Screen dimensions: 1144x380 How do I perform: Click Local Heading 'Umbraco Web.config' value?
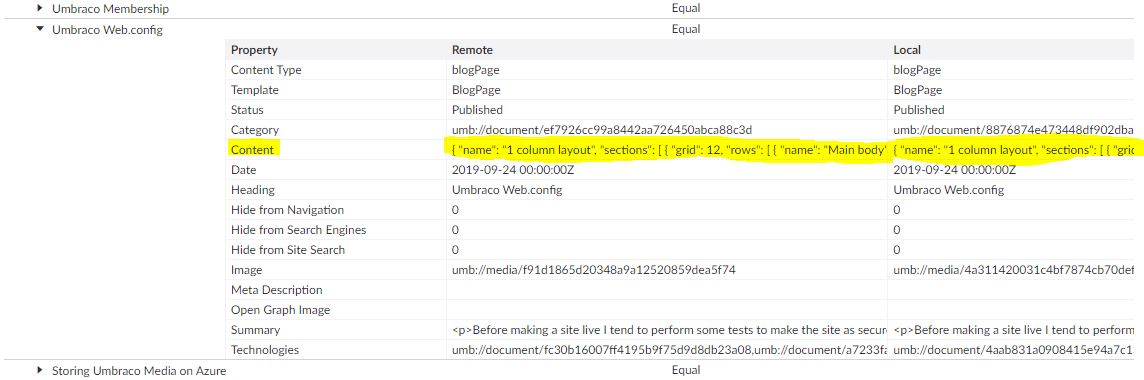(x=948, y=190)
